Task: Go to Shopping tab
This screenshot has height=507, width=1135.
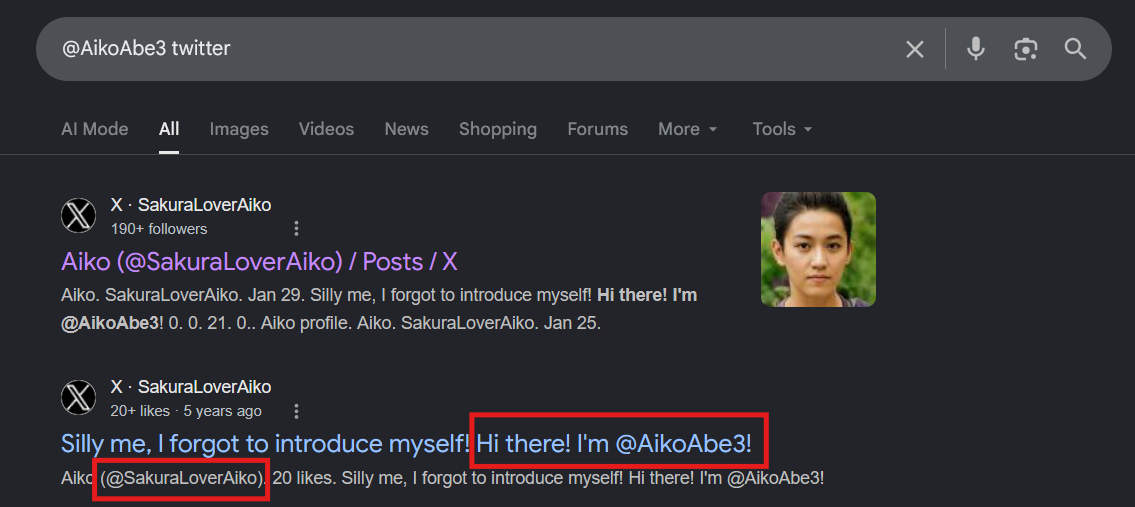Action: (498, 129)
